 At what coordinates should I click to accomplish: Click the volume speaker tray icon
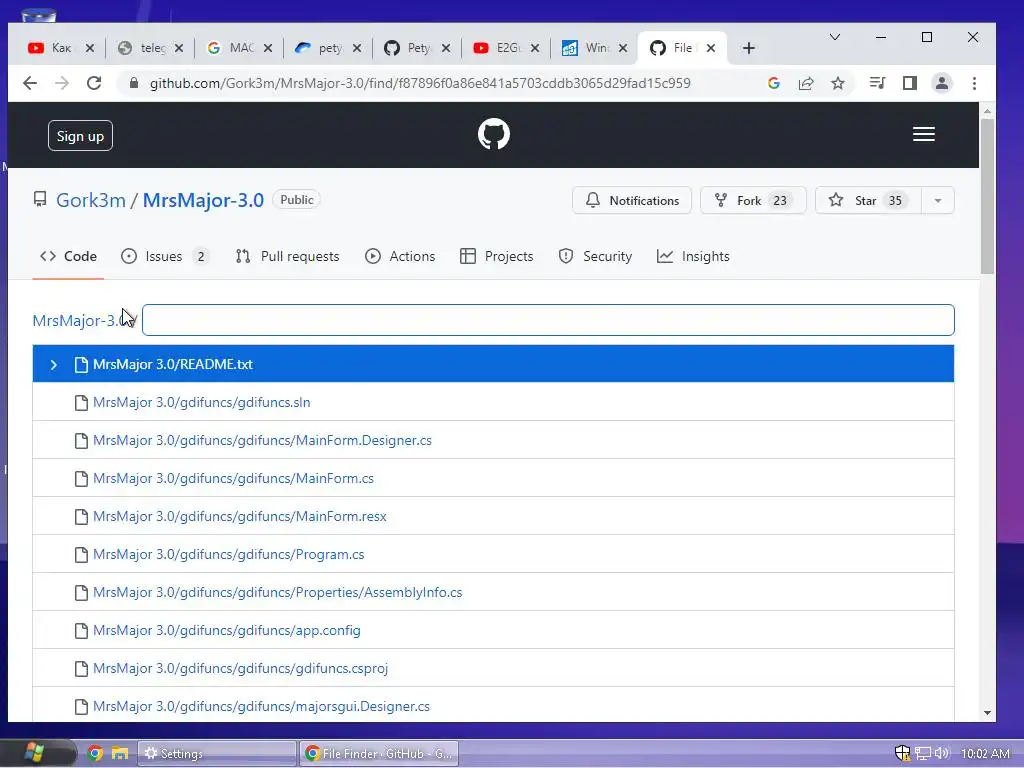coord(942,754)
